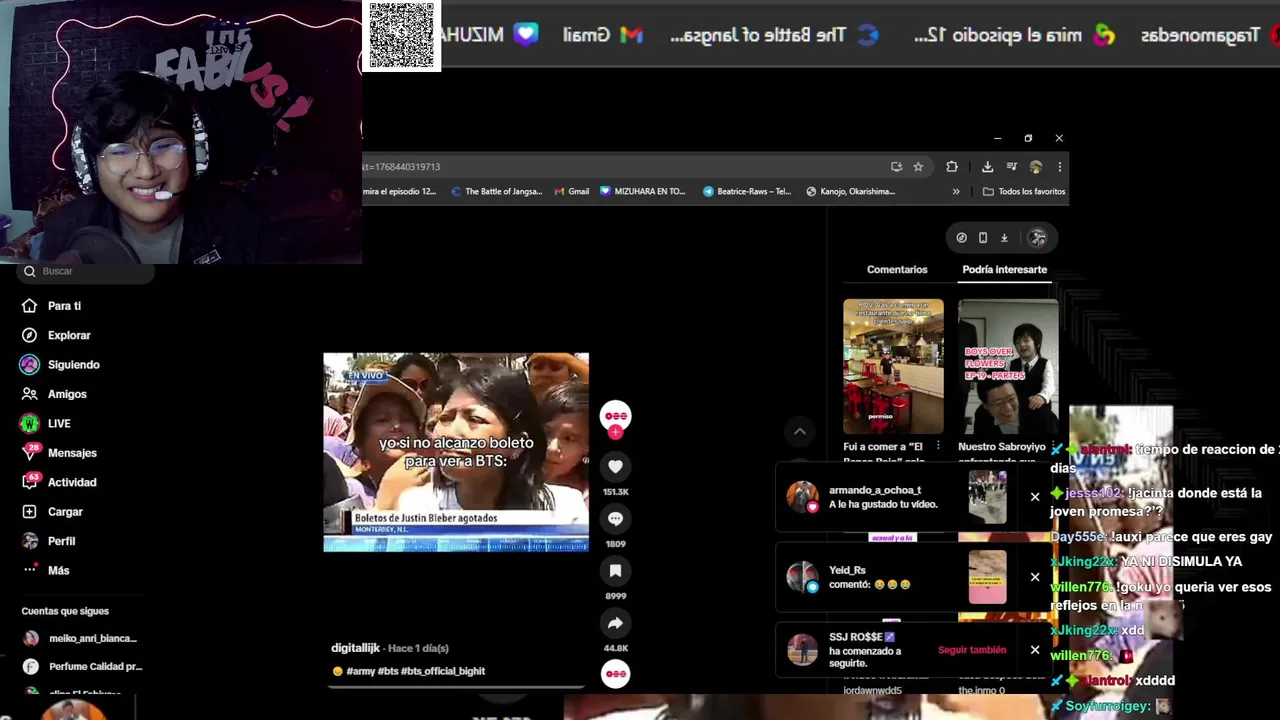Click the Buscar search field
The height and width of the screenshot is (720, 1280).
86,271
